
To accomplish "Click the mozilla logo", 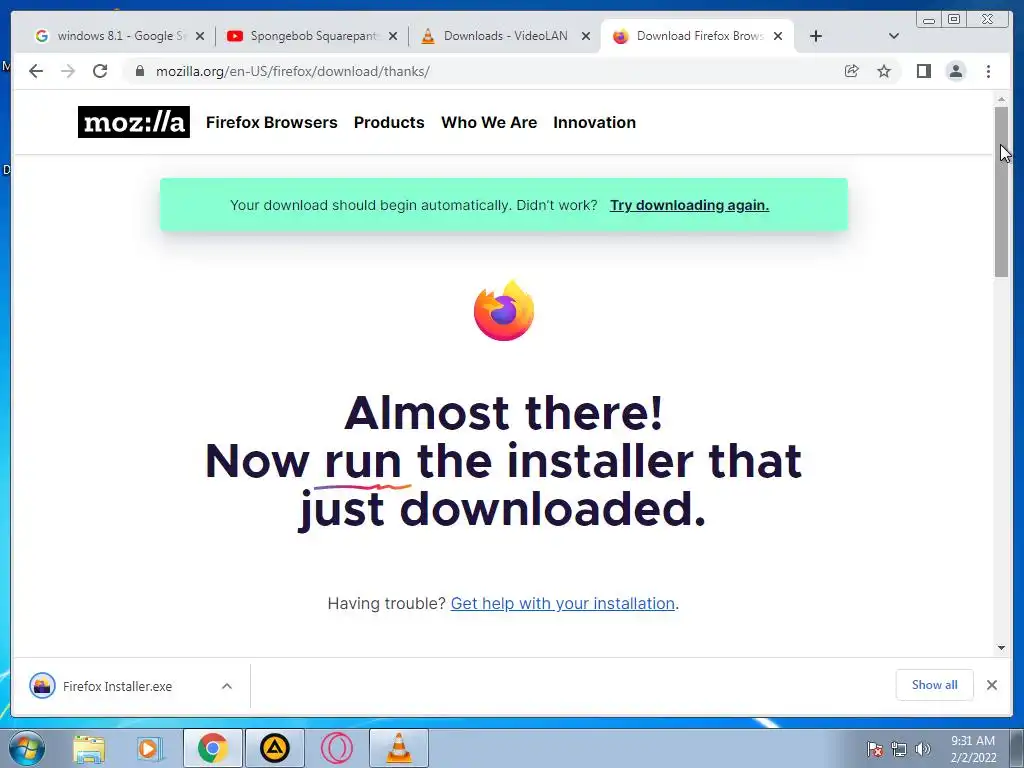I will tap(134, 122).
